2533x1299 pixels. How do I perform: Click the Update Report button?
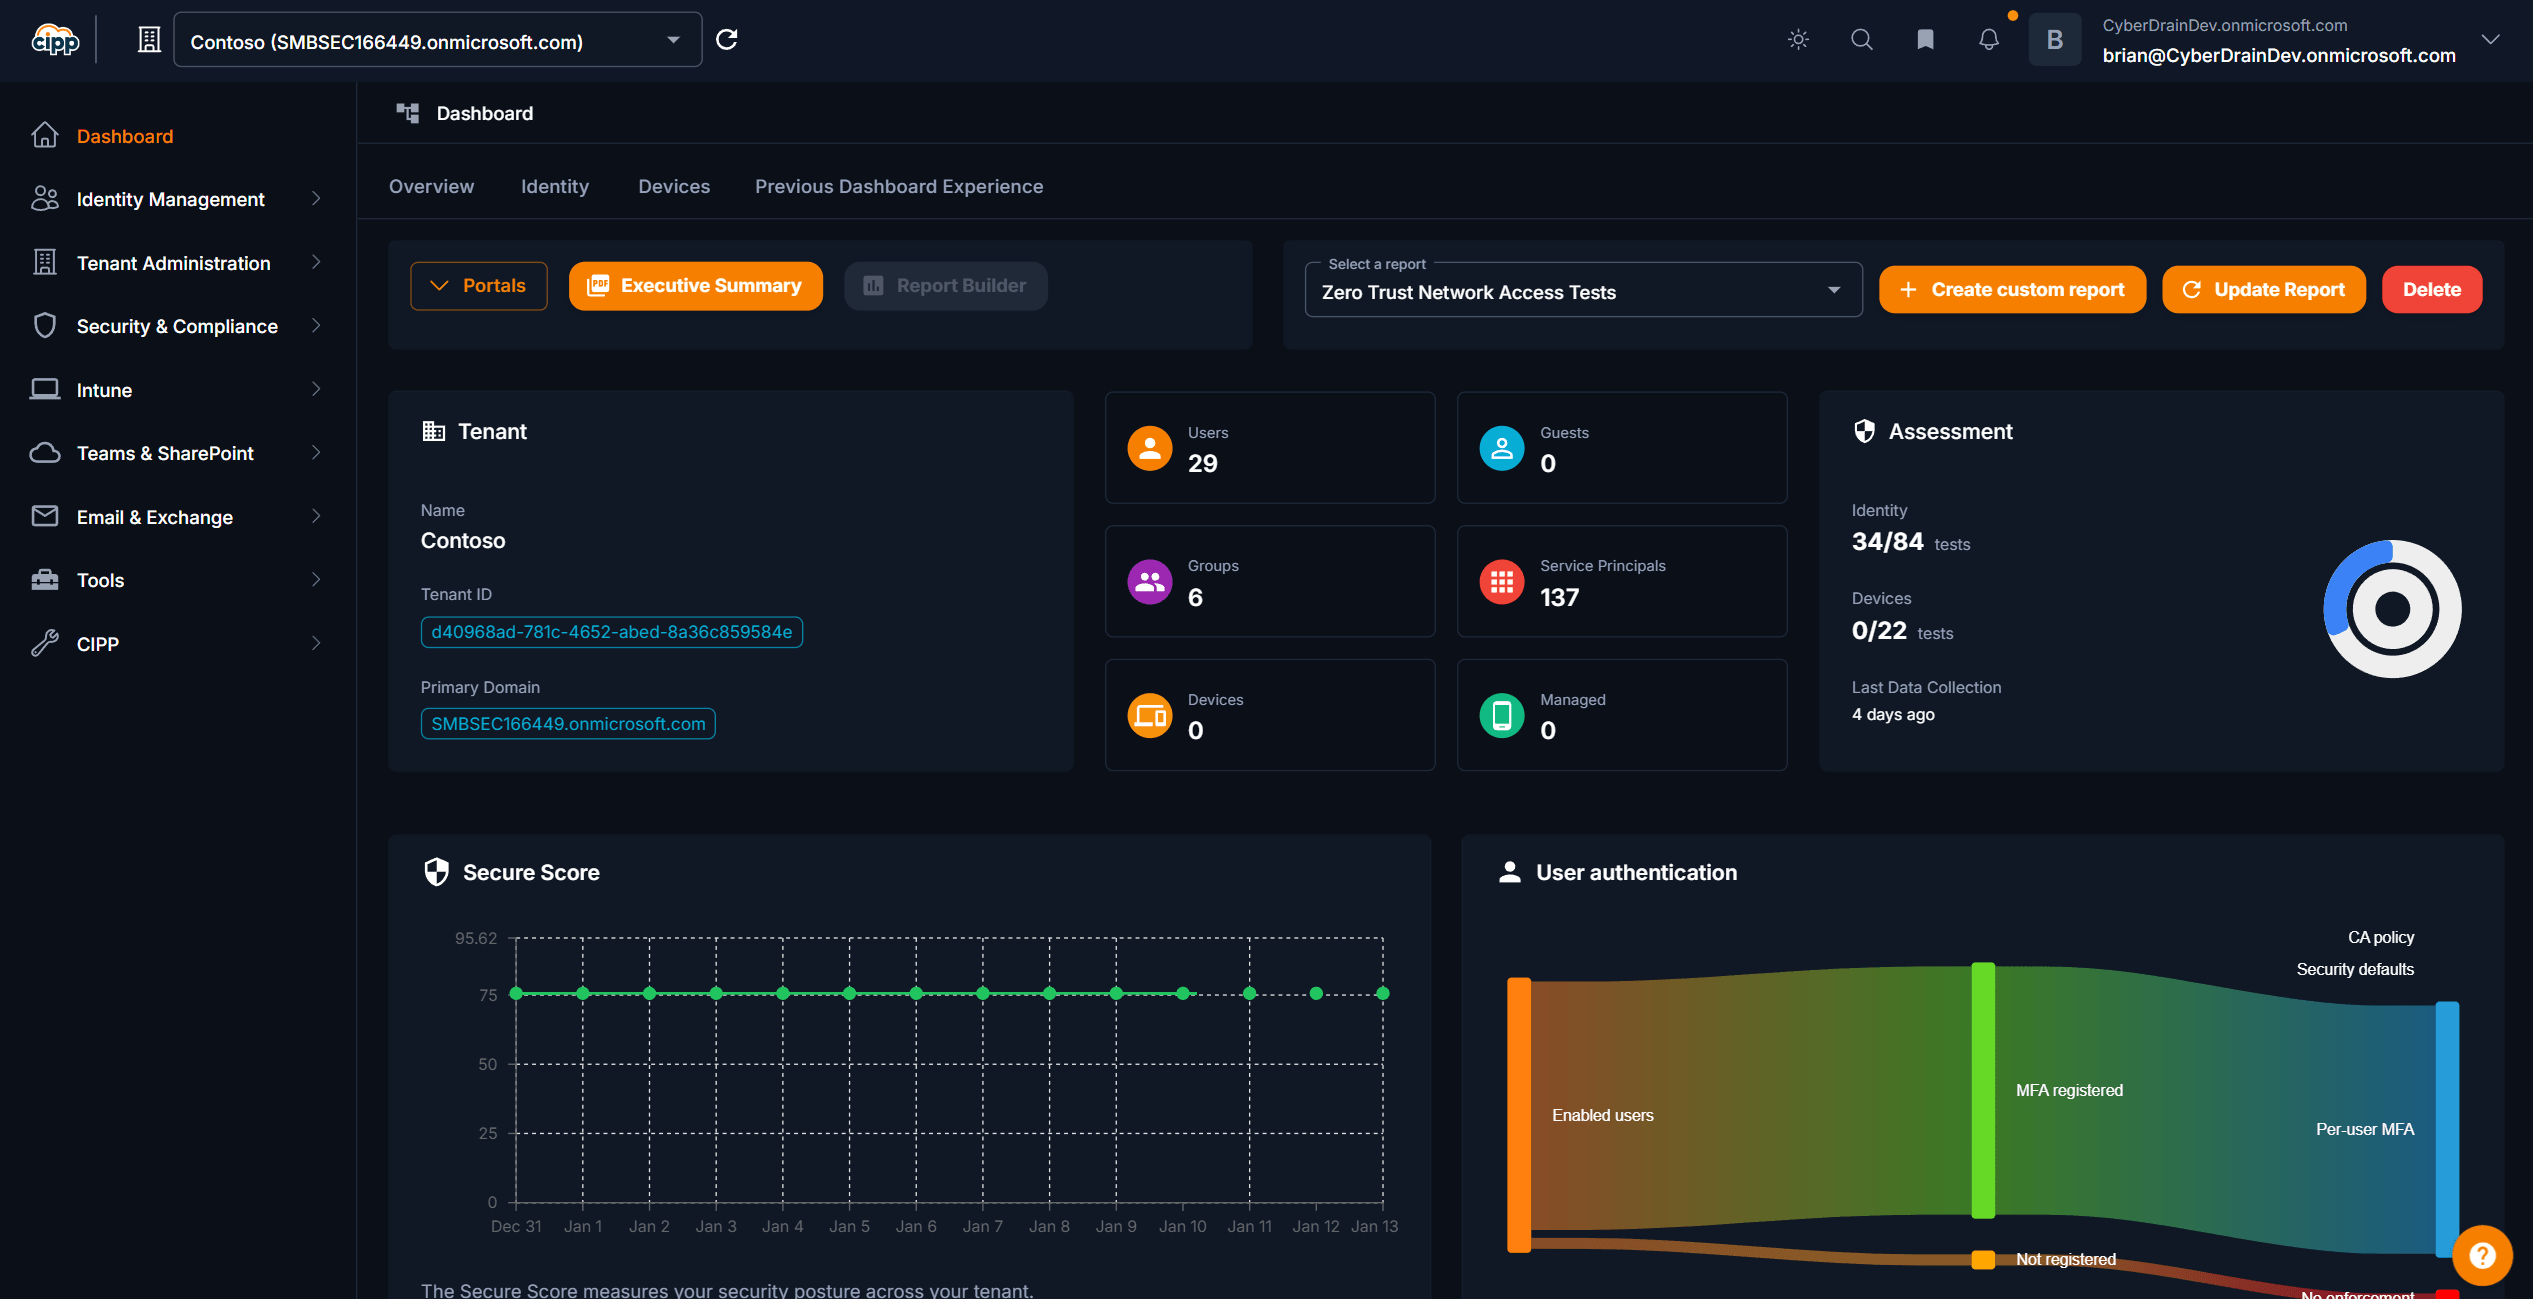coord(2264,290)
